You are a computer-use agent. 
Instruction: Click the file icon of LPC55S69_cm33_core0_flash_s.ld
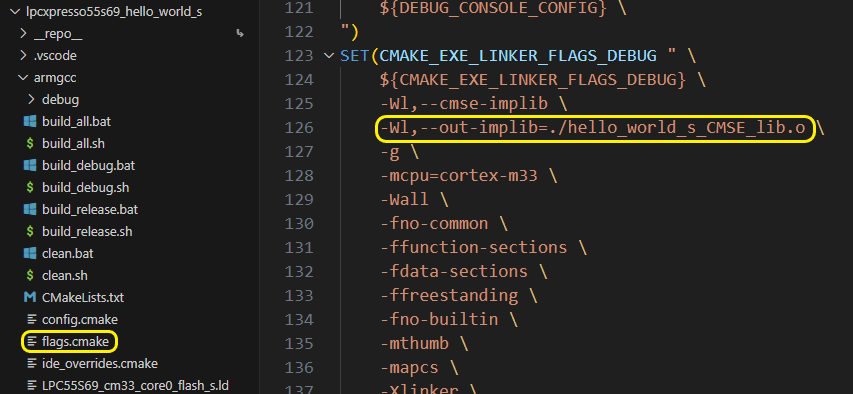click(x=32, y=386)
